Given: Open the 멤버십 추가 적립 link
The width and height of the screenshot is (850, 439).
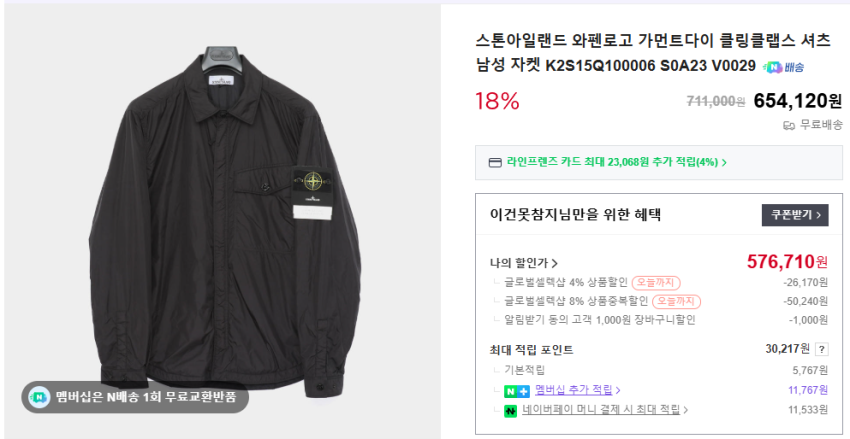Looking at the screenshot, I should click(x=577, y=390).
